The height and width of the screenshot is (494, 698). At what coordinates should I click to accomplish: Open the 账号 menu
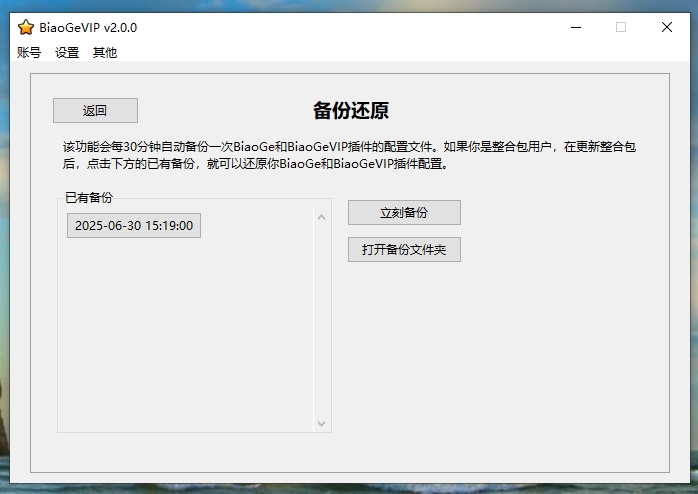click(x=29, y=53)
